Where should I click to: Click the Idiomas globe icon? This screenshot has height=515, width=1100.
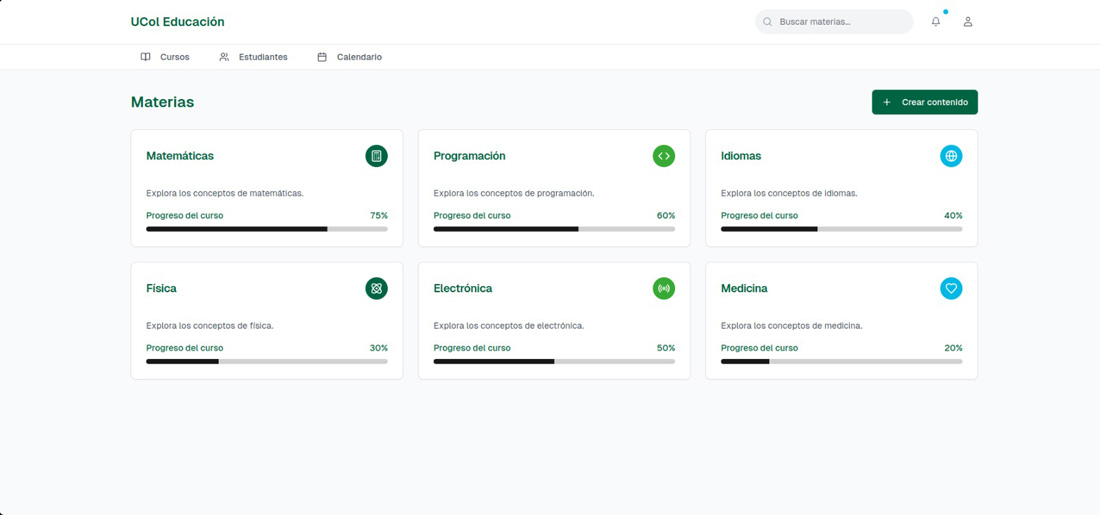point(951,156)
